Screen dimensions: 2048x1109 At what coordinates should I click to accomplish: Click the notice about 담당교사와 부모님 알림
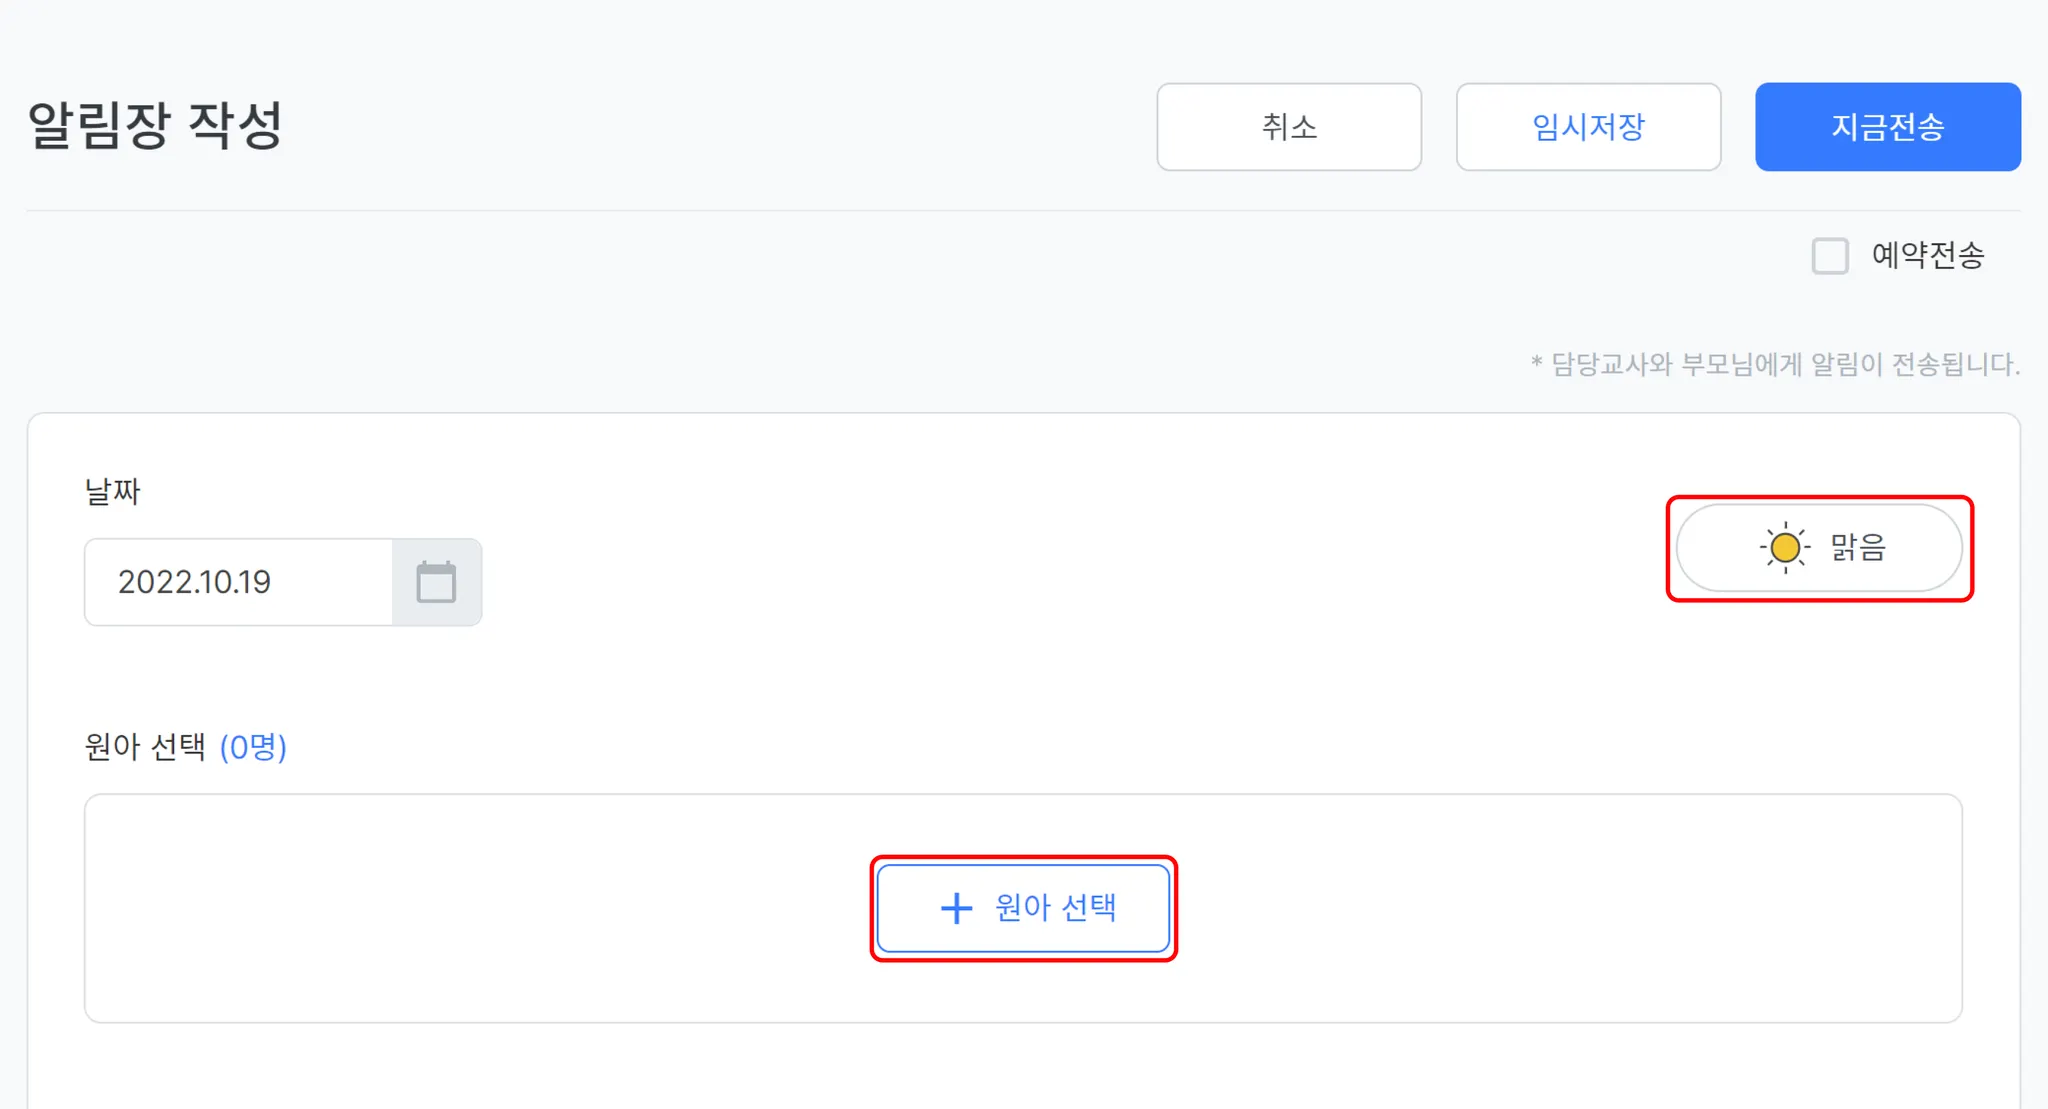(1775, 364)
